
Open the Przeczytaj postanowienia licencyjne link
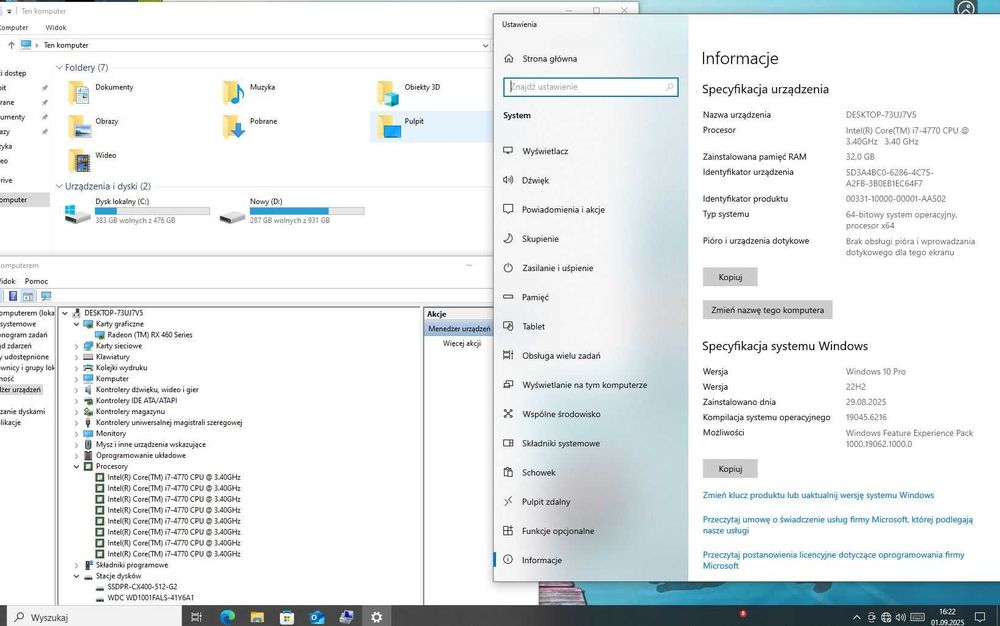pyautogui.click(x=834, y=560)
